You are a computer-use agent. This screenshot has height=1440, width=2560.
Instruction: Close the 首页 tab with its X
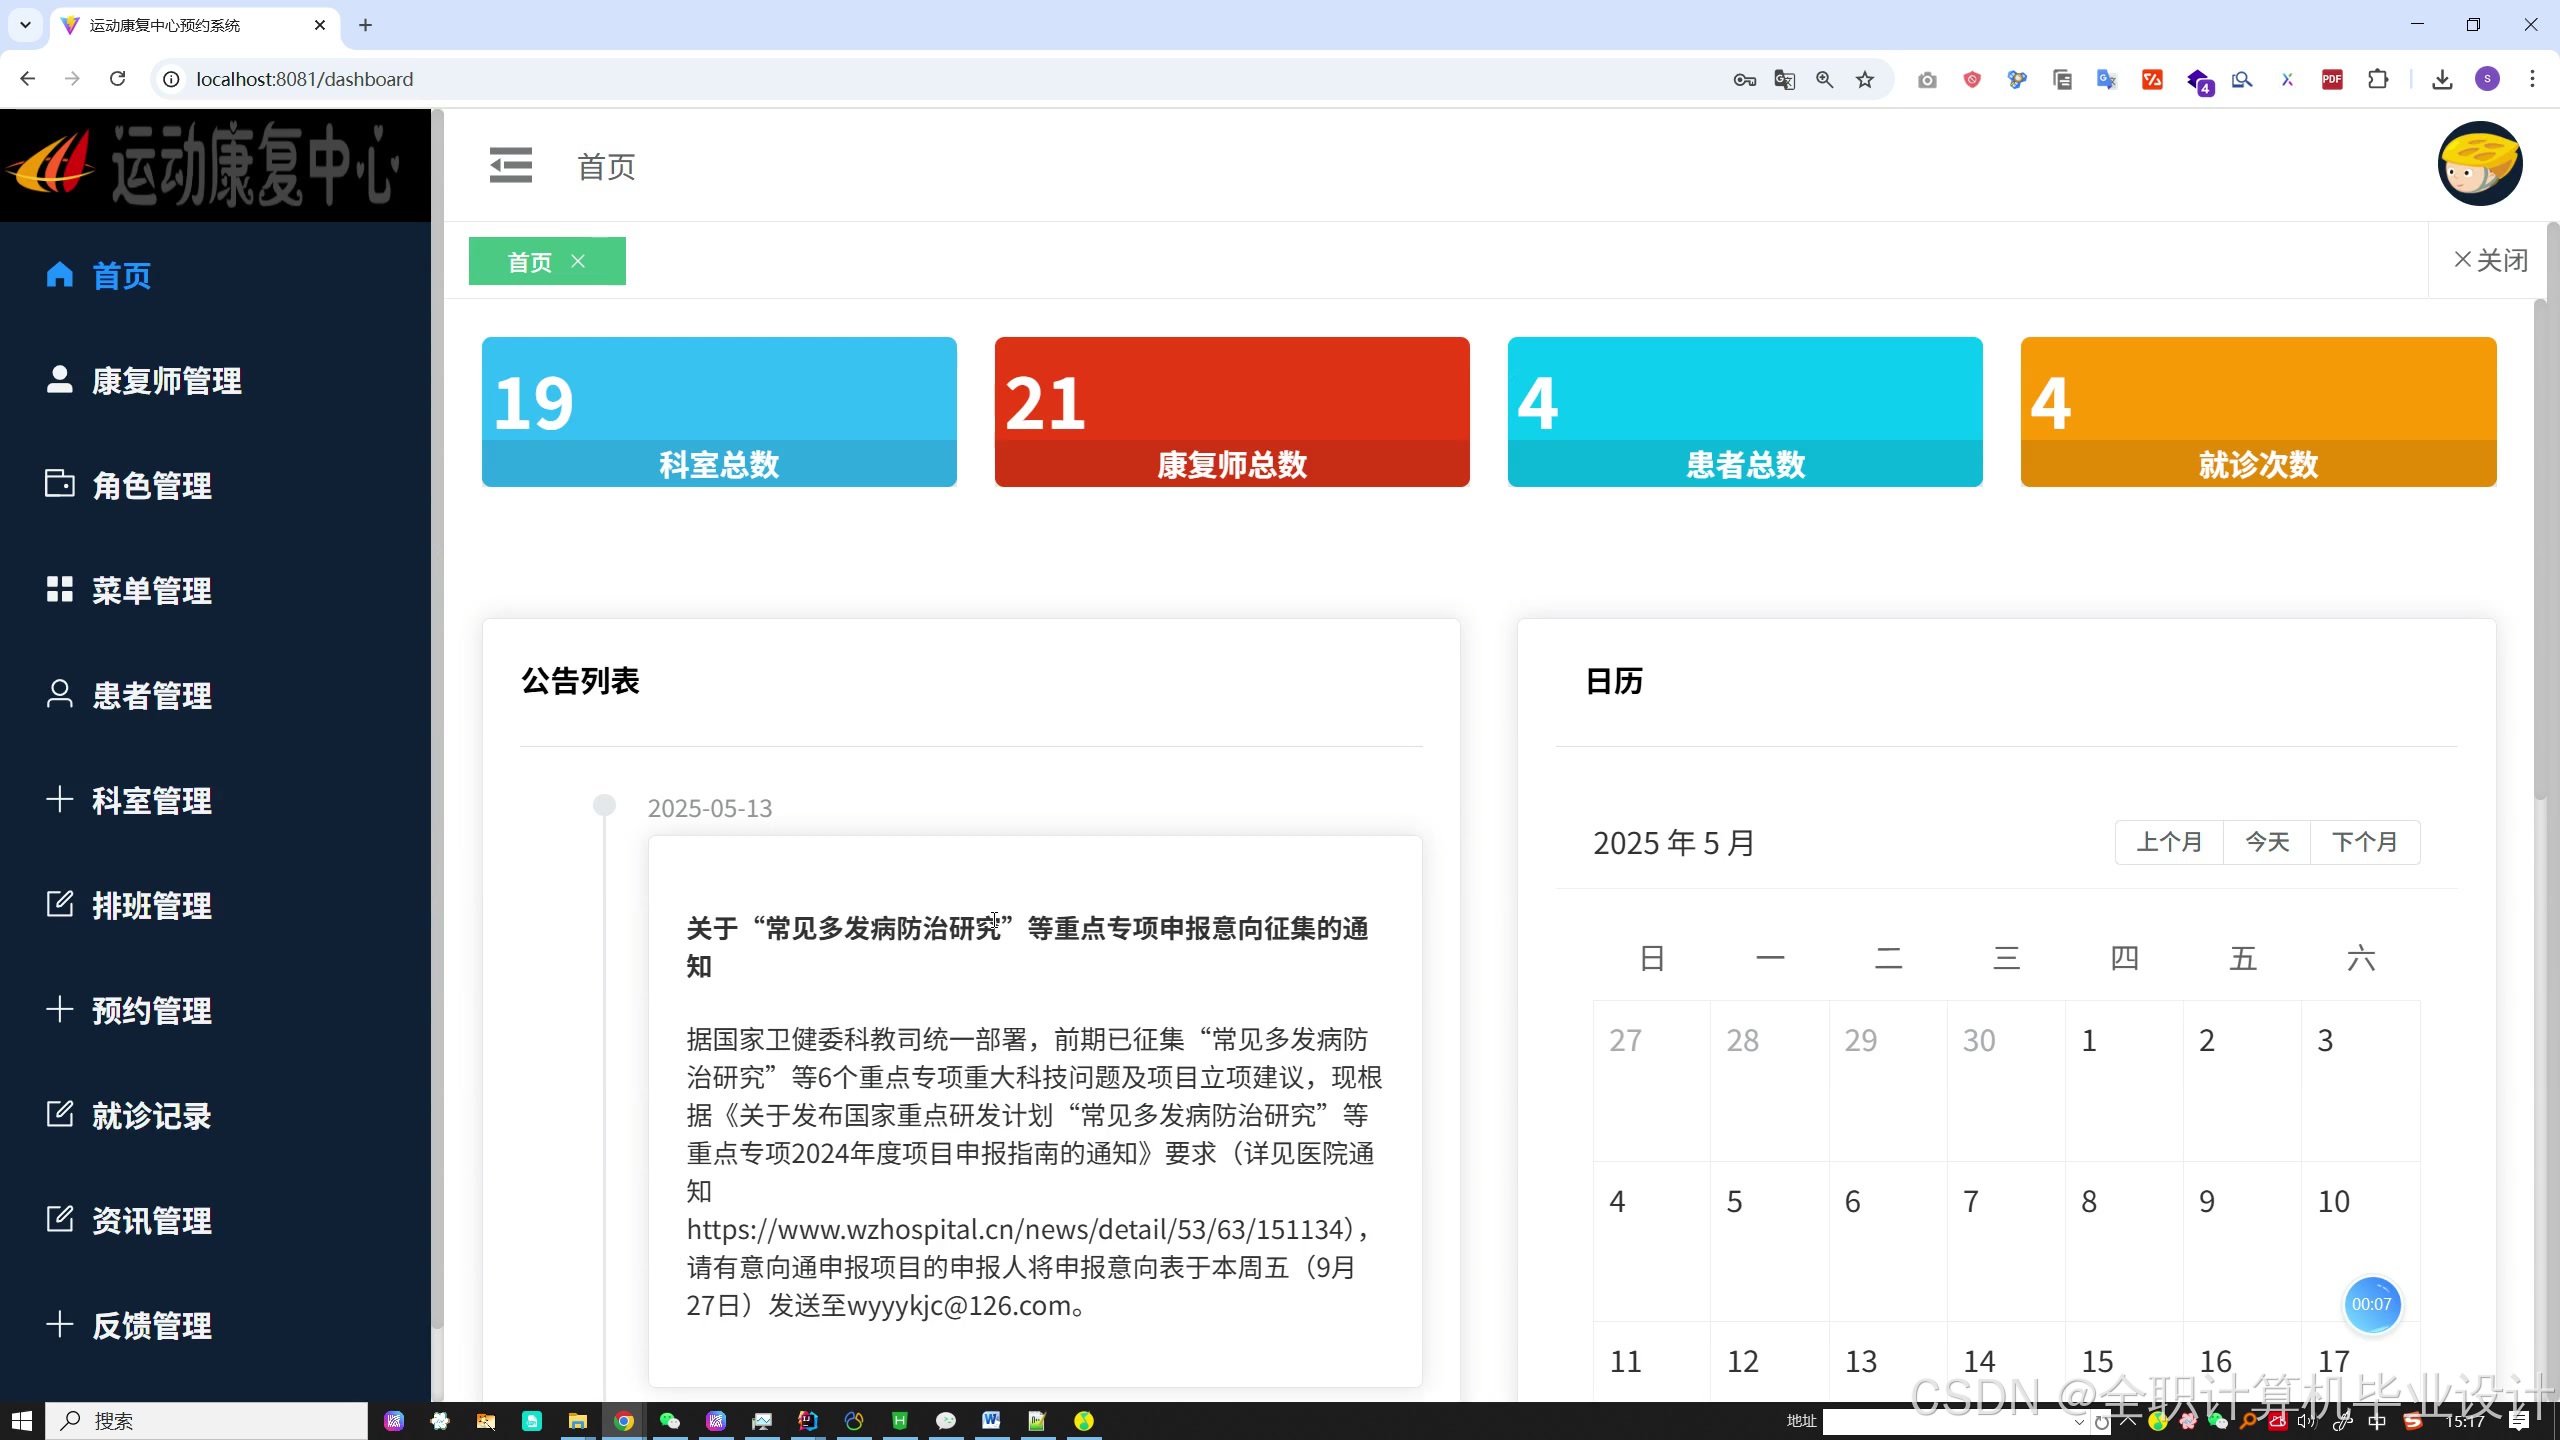[578, 261]
